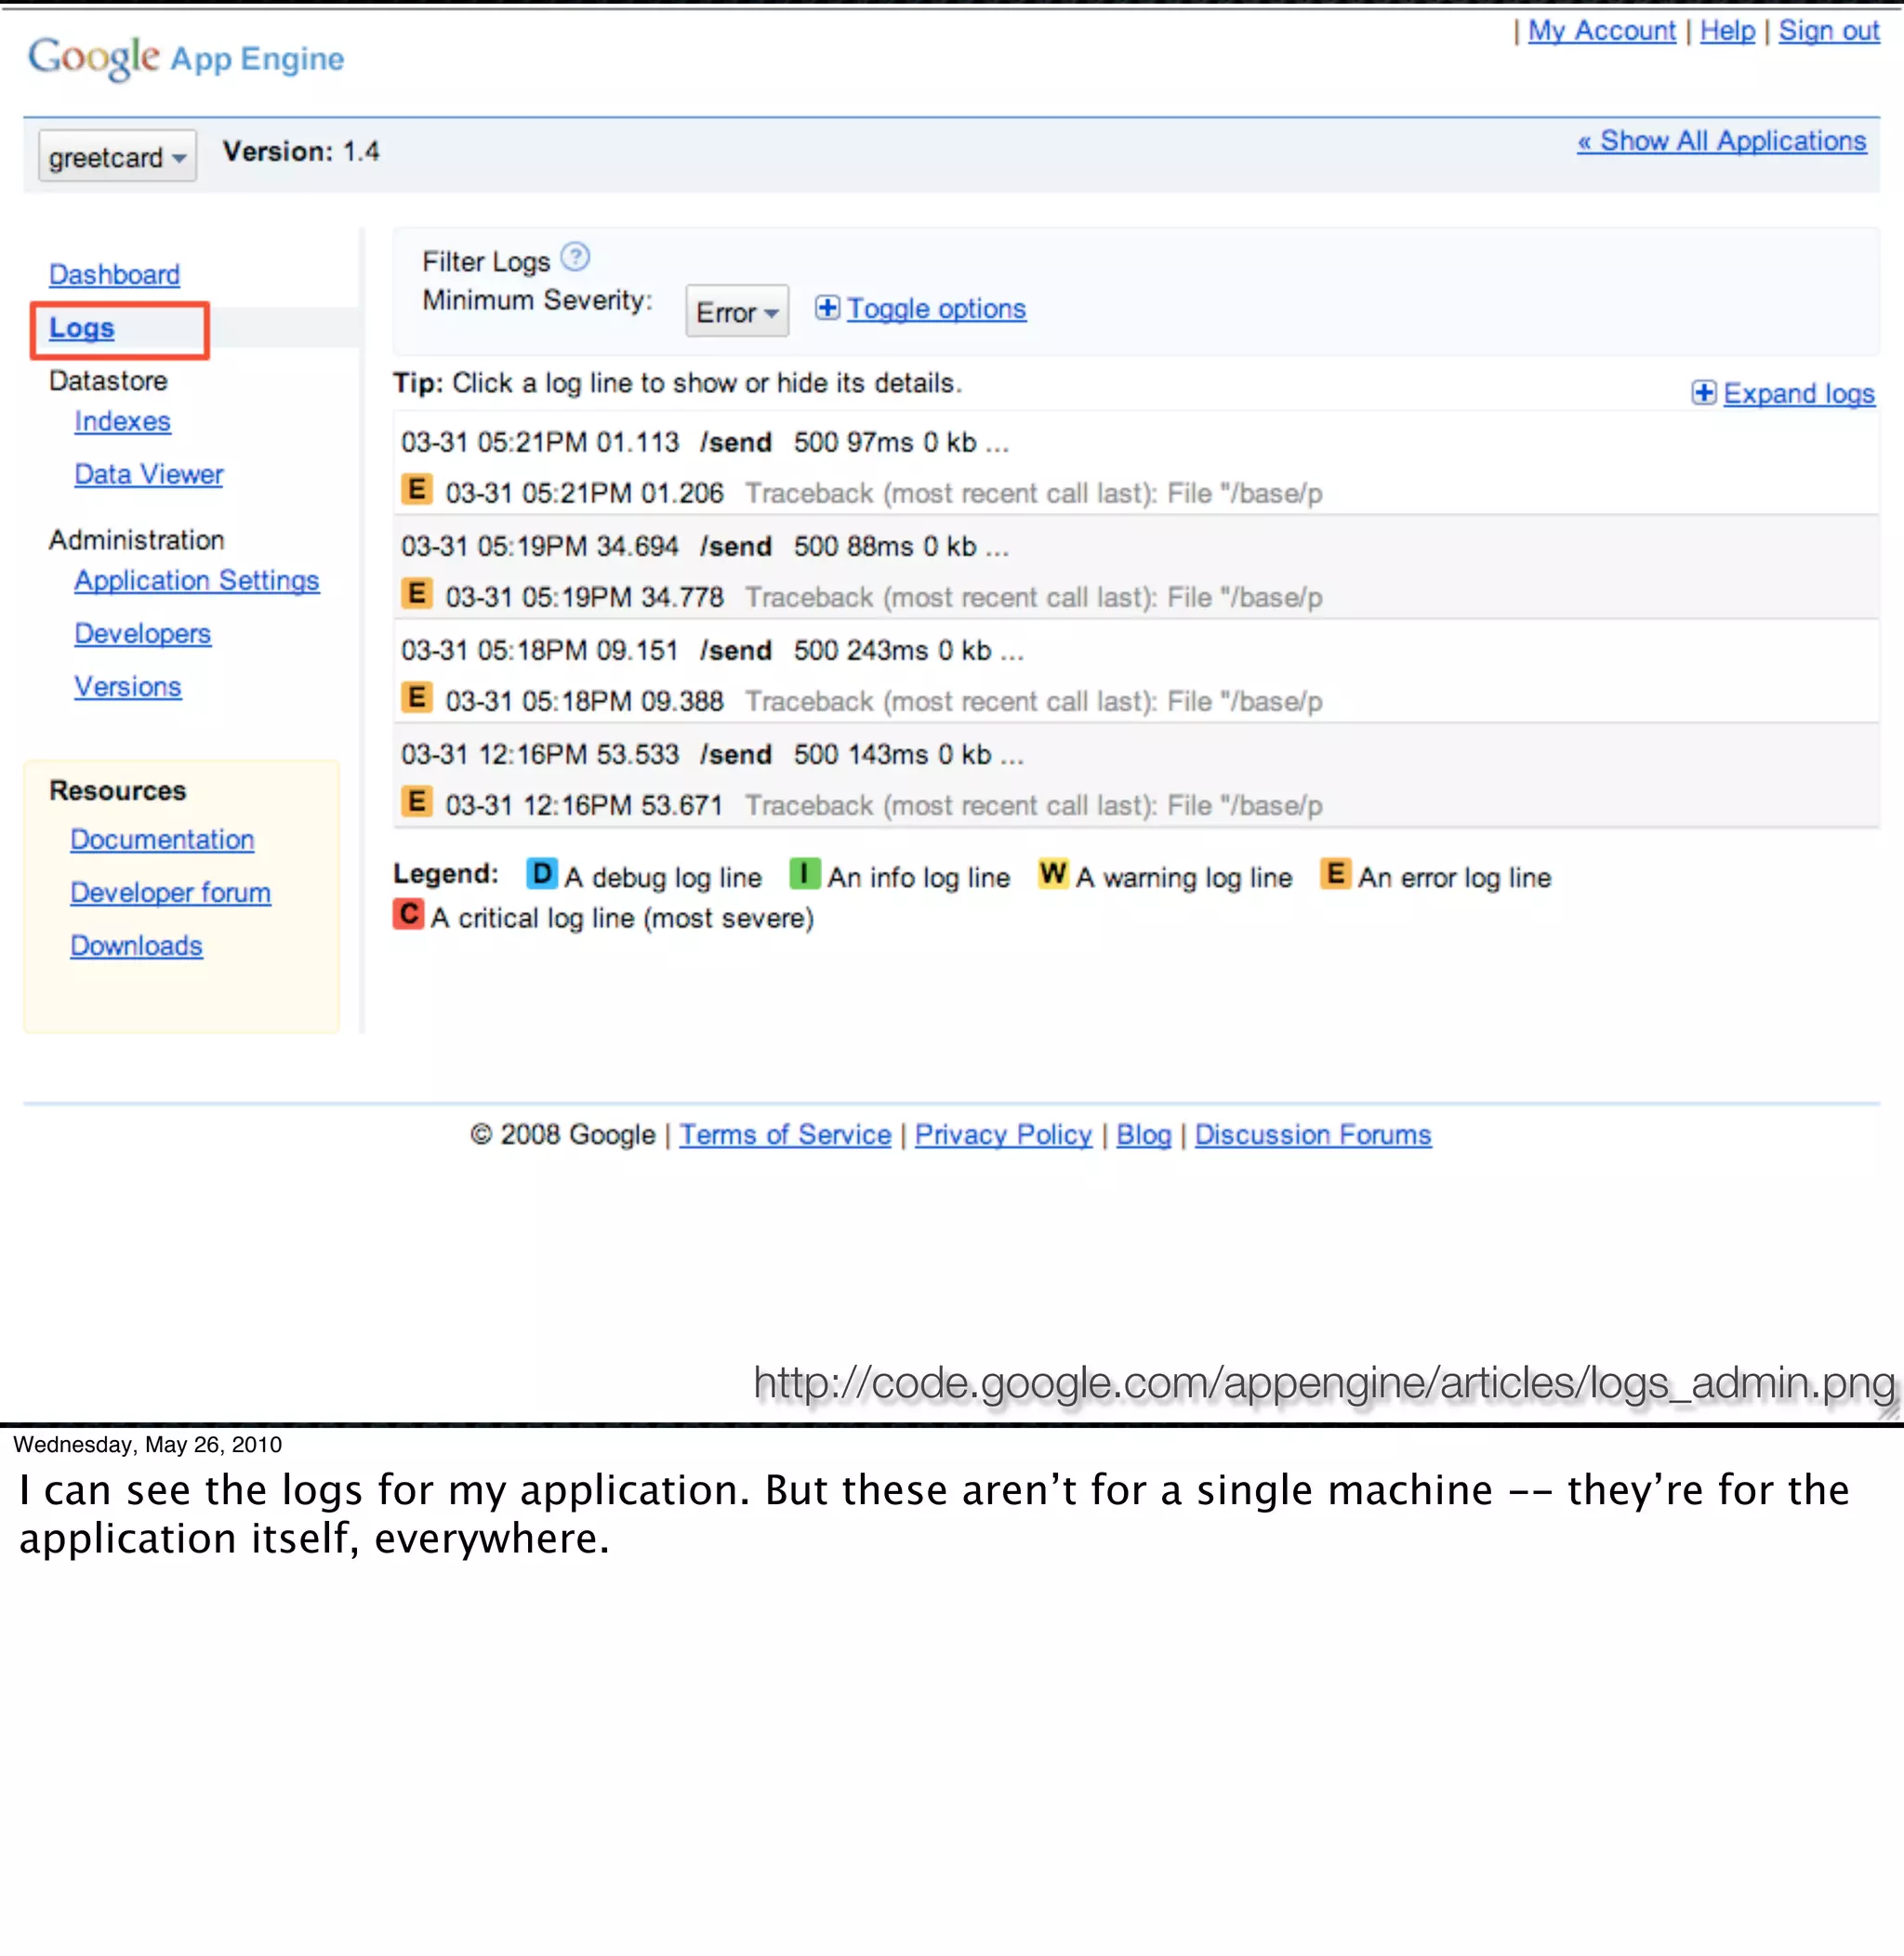Image resolution: width=1904 pixels, height=1956 pixels.
Task: Click the blue D debug legend icon
Action: 542,874
